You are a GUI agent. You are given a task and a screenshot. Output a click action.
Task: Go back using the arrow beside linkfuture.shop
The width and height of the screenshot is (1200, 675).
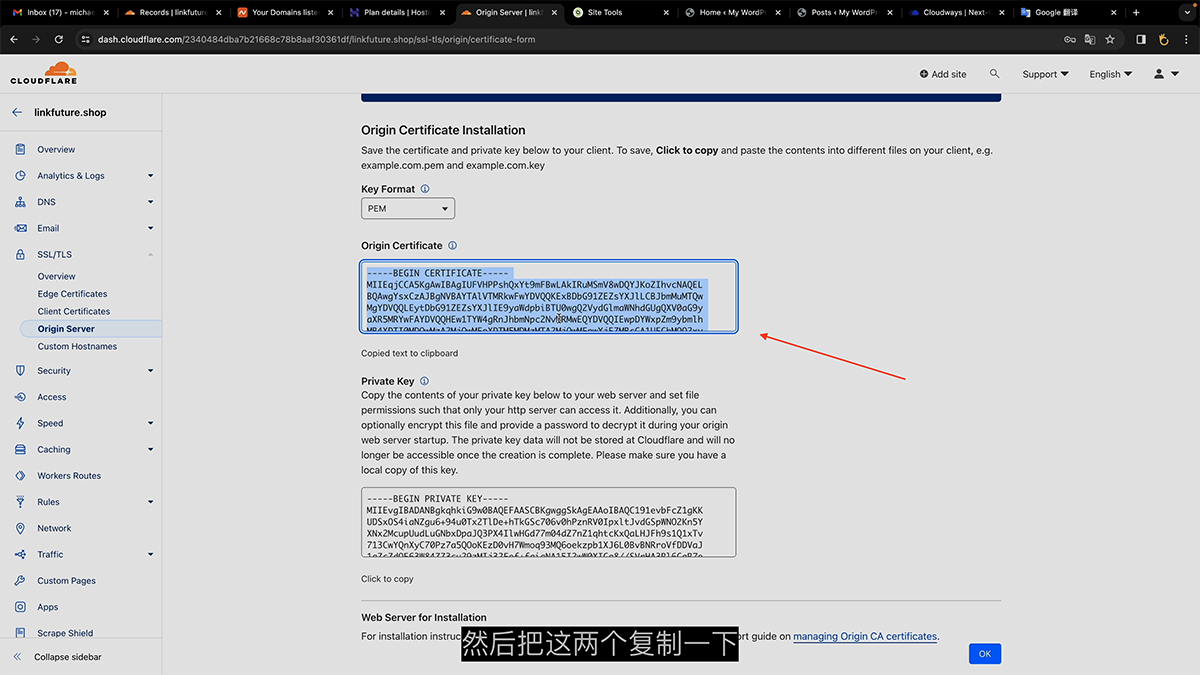tap(17, 113)
